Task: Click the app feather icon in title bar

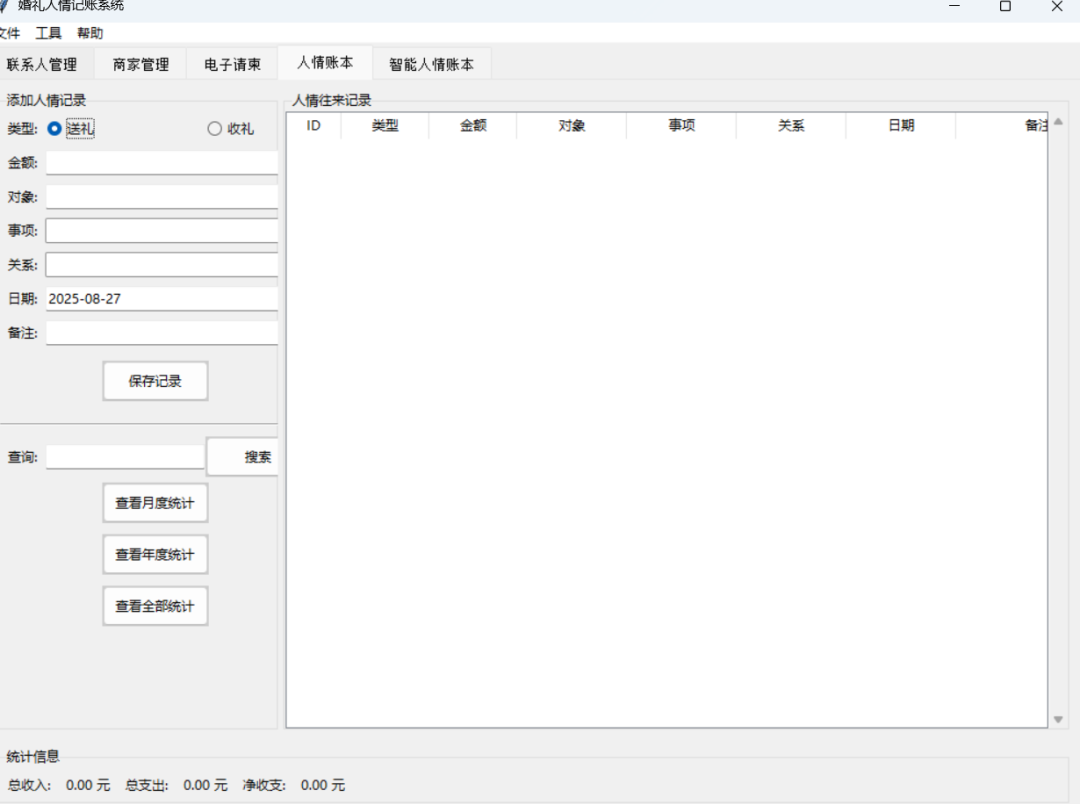Action: click(3, 6)
